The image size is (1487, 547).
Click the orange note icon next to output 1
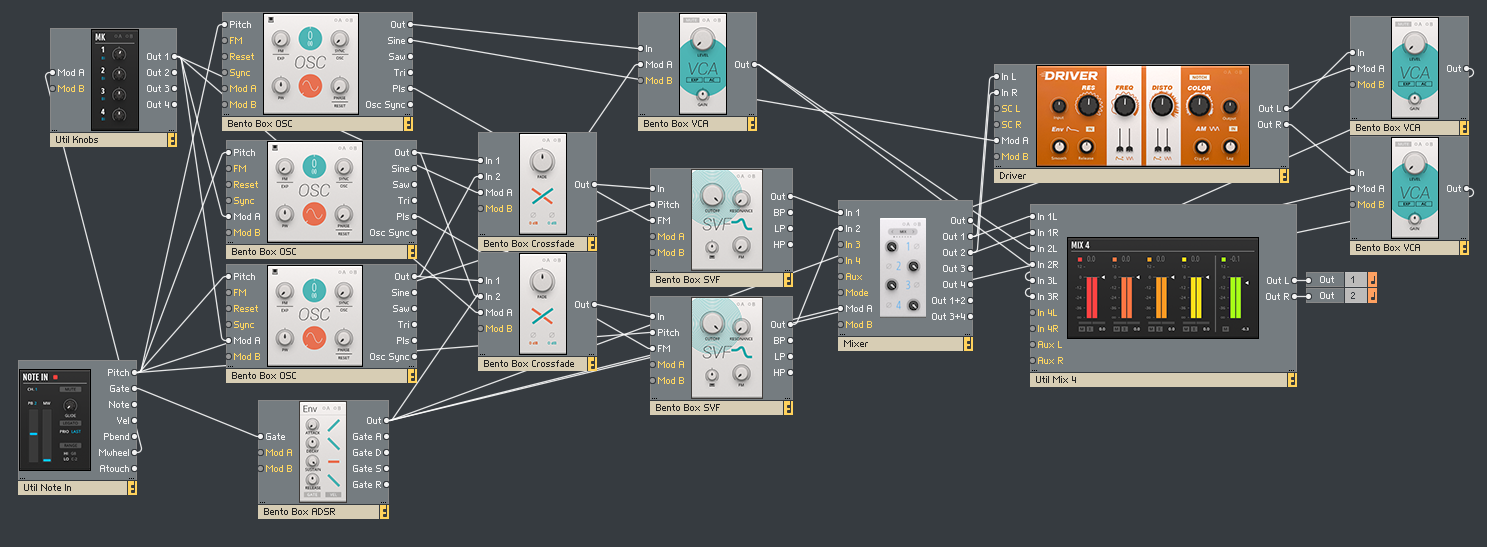(1372, 280)
